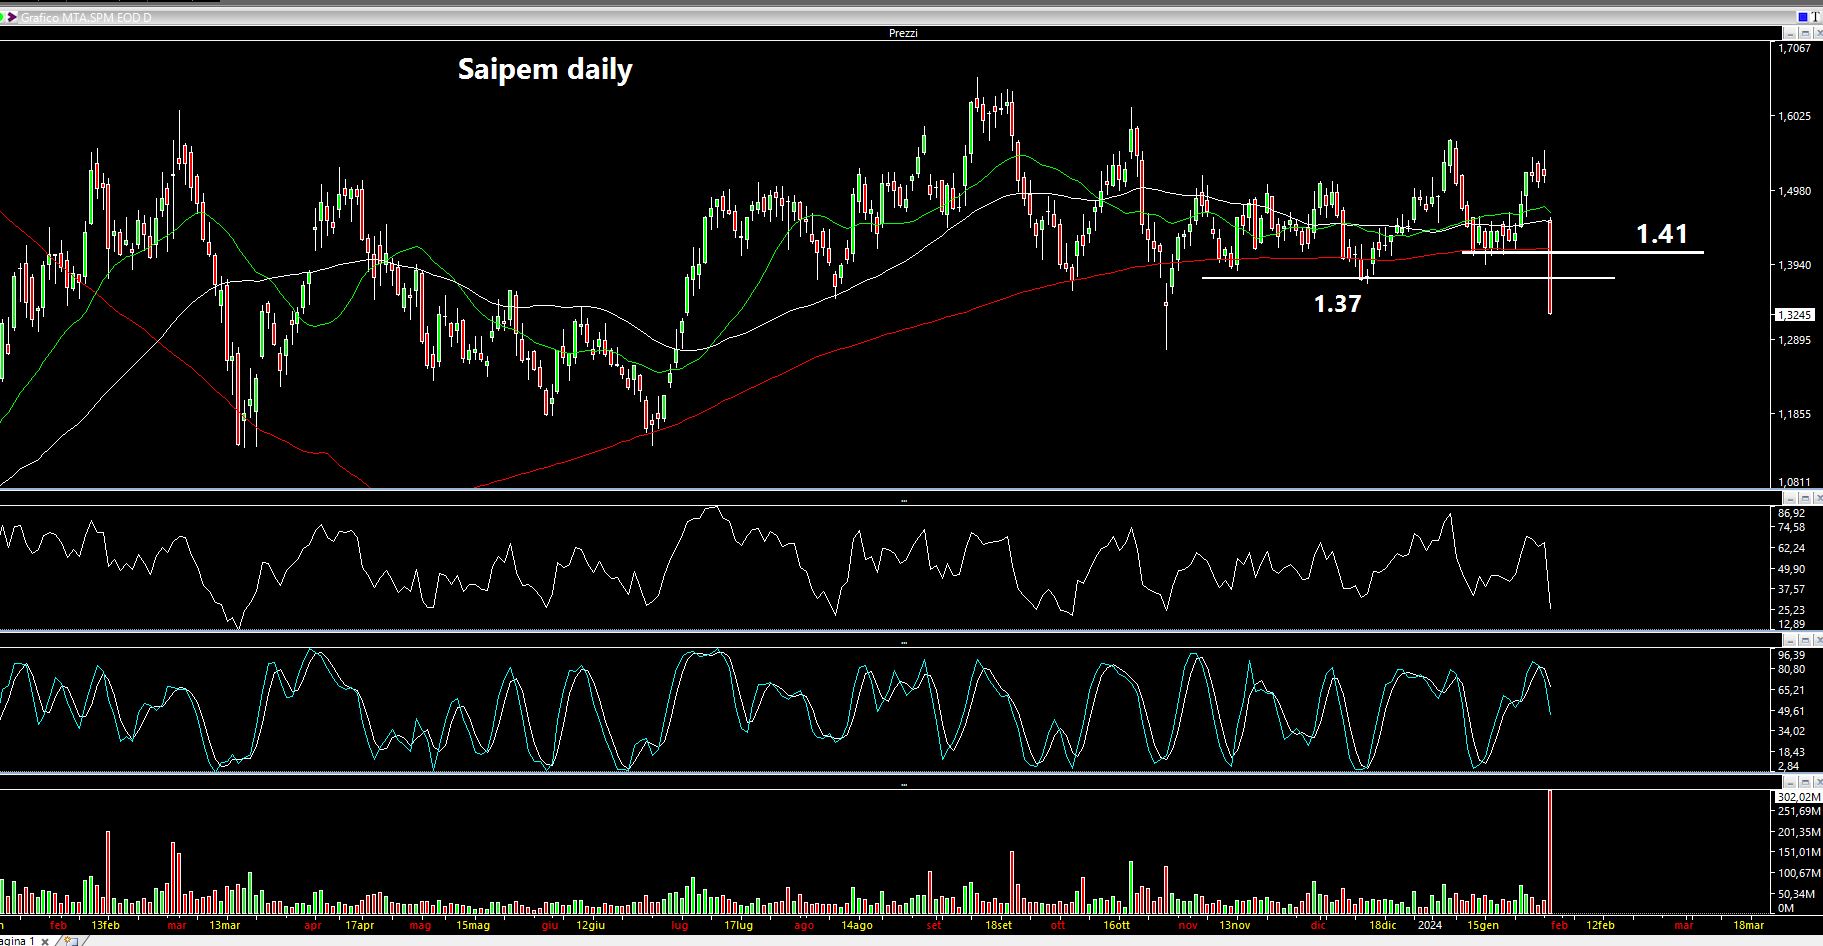The image size is (1823, 946).
Task: Minimize the RSI indicator panel
Action: pos(1790,498)
